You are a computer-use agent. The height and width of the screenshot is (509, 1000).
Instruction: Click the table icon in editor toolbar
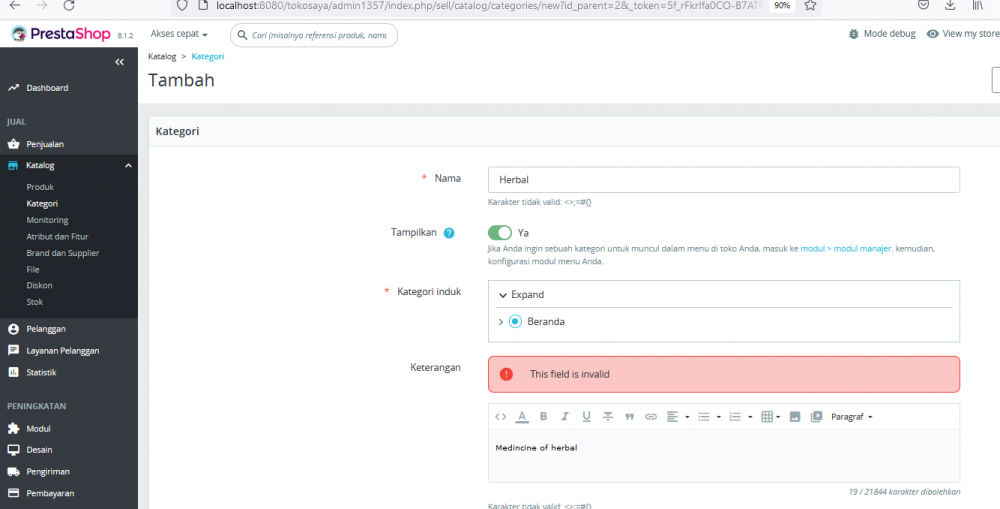(767, 417)
